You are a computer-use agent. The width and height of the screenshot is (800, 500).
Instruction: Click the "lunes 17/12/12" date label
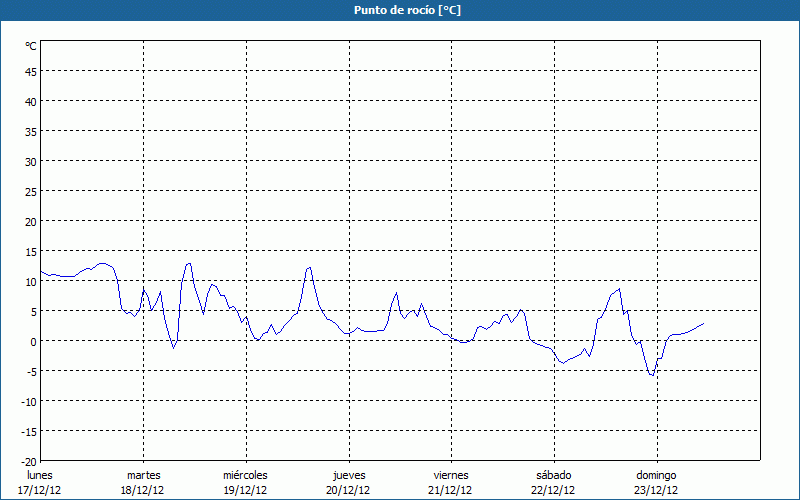click(x=40, y=482)
